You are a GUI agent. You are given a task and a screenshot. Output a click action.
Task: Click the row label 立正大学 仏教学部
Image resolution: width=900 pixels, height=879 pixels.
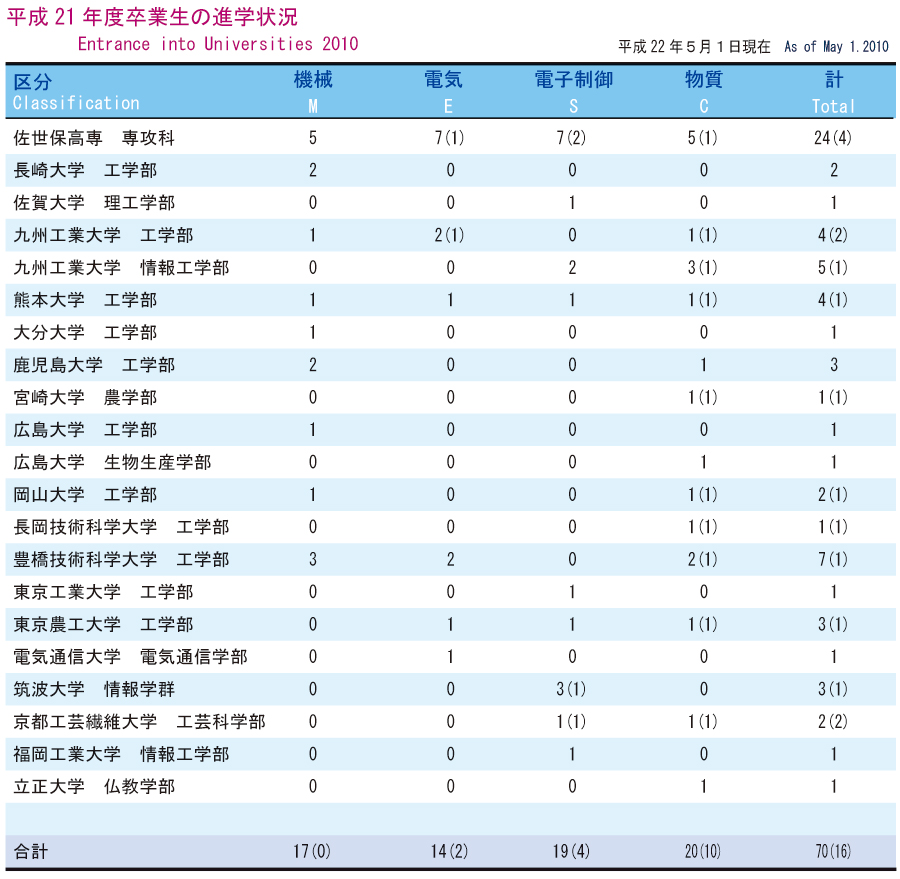[94, 787]
